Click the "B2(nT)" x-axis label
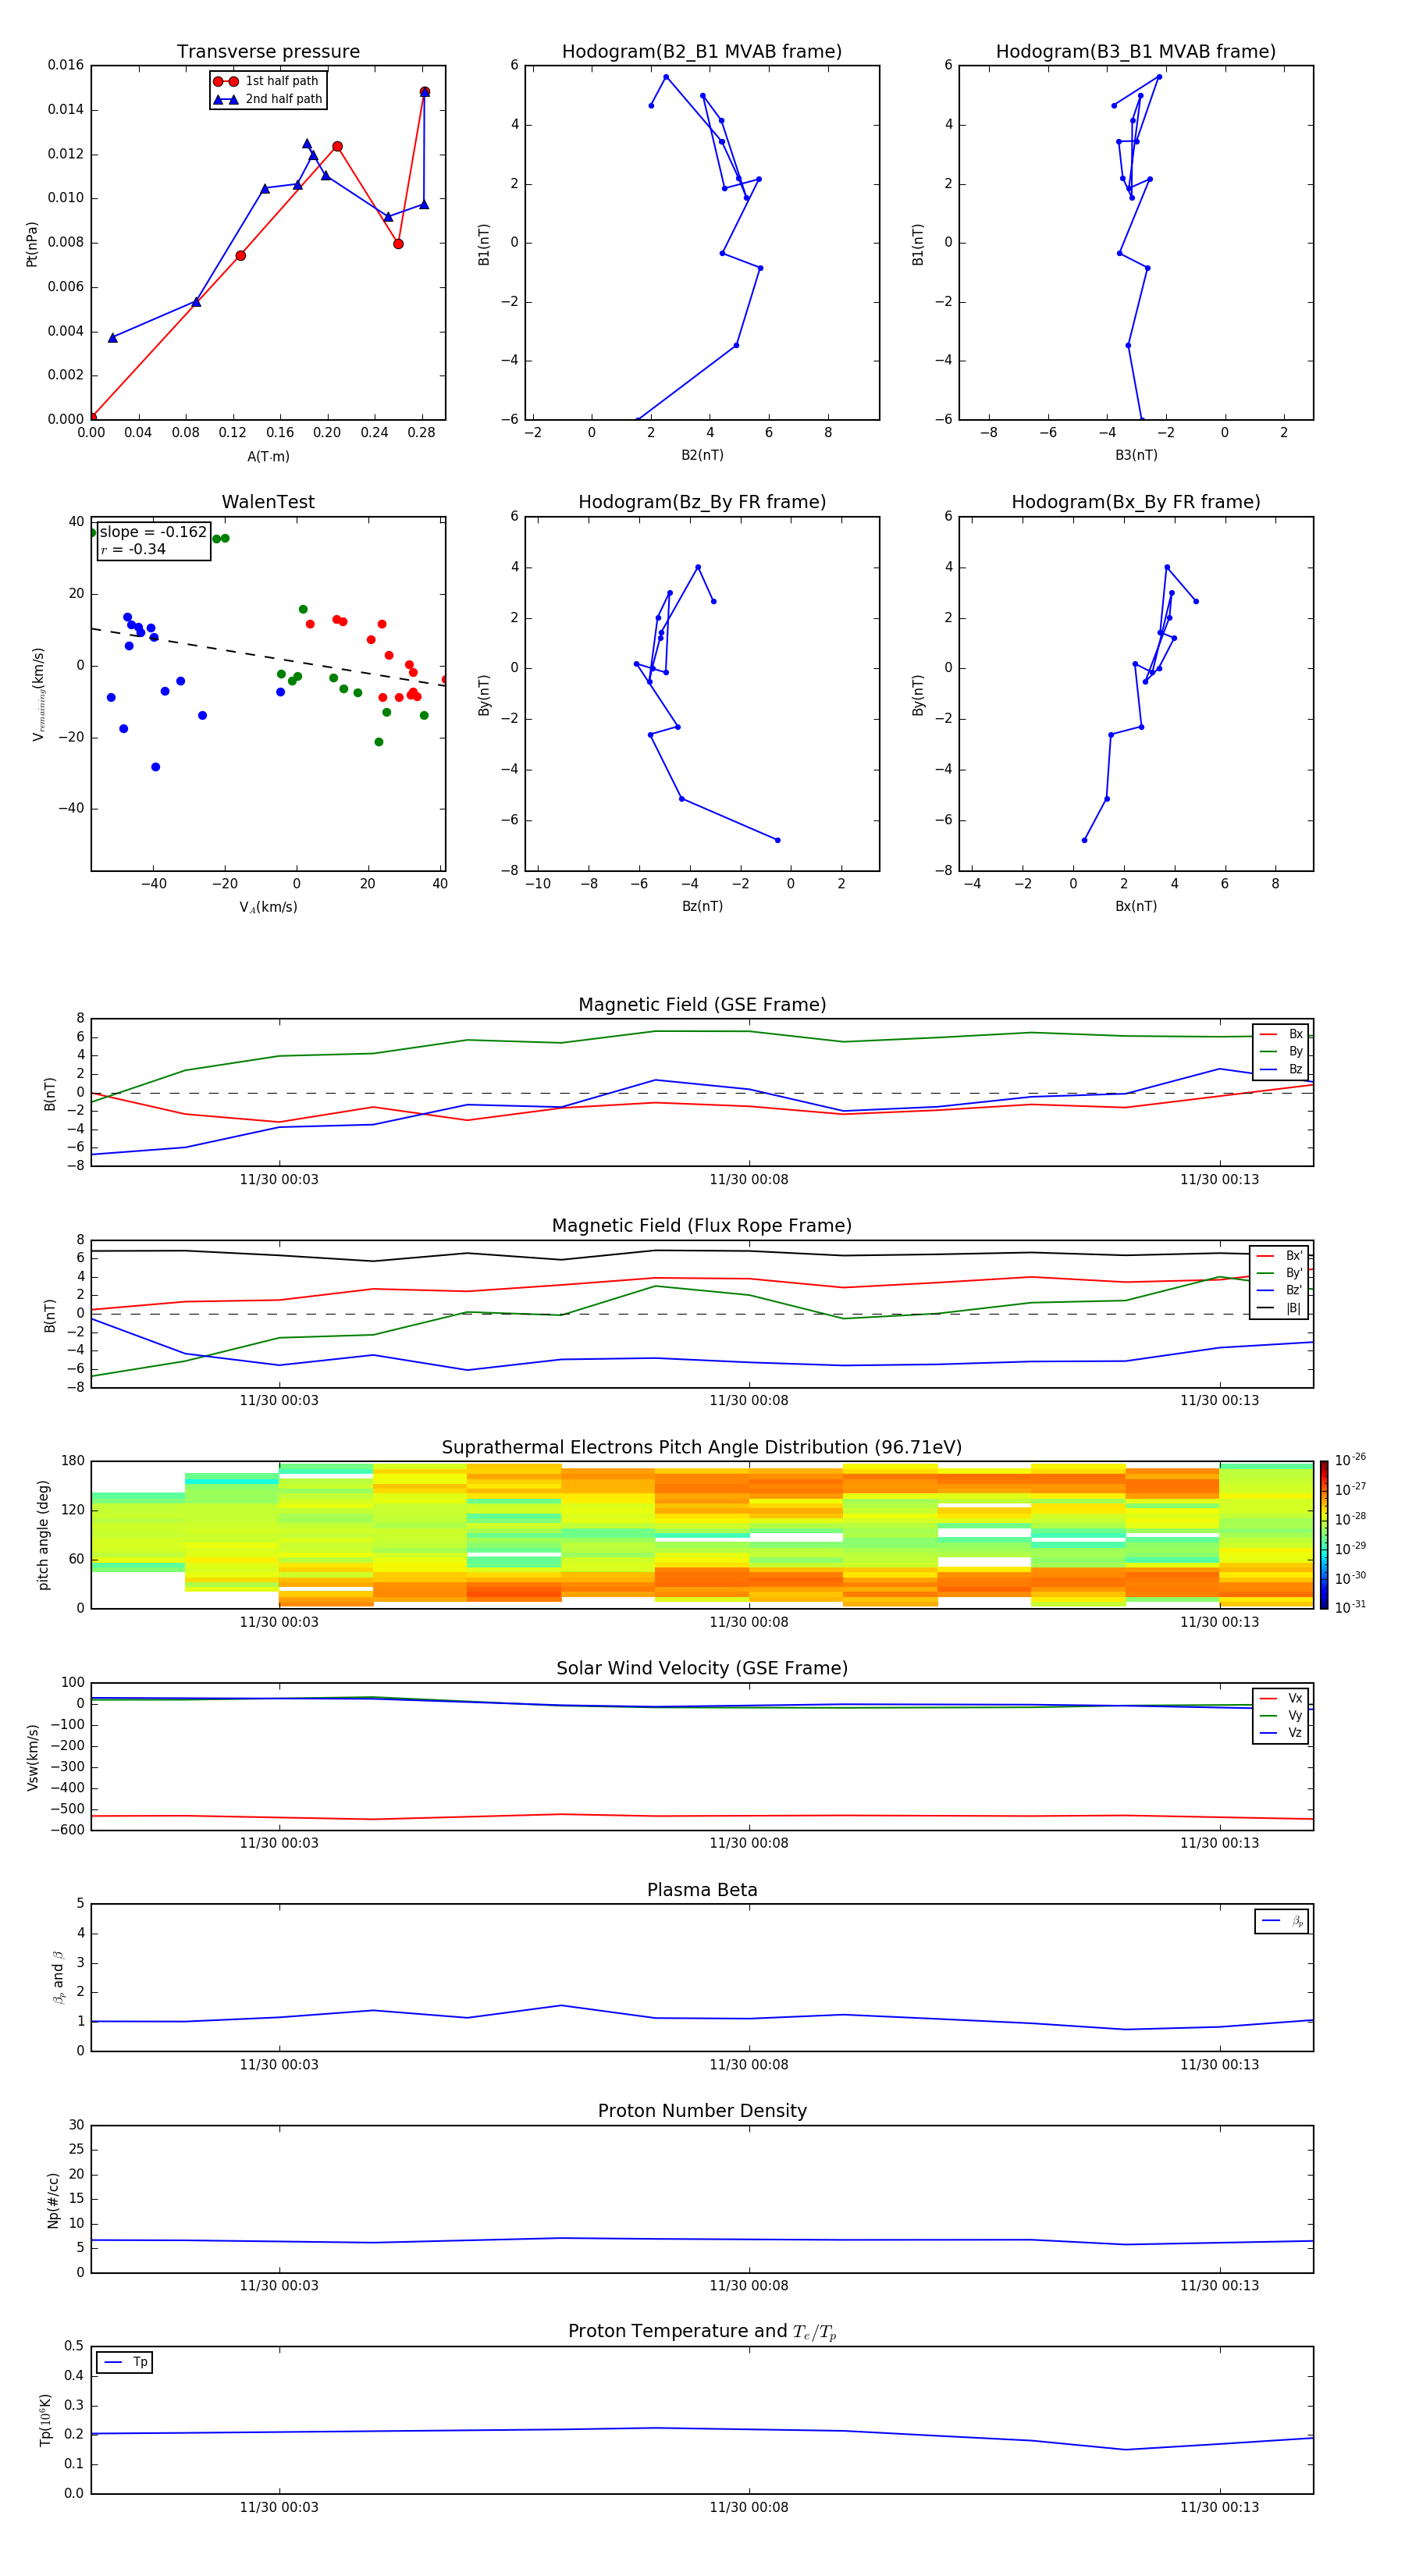This screenshot has width=1405, height=2576. pyautogui.click(x=702, y=455)
